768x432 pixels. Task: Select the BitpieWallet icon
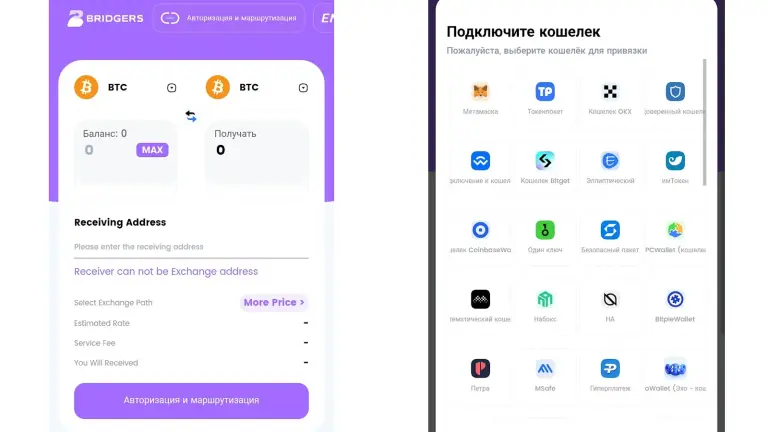675,299
